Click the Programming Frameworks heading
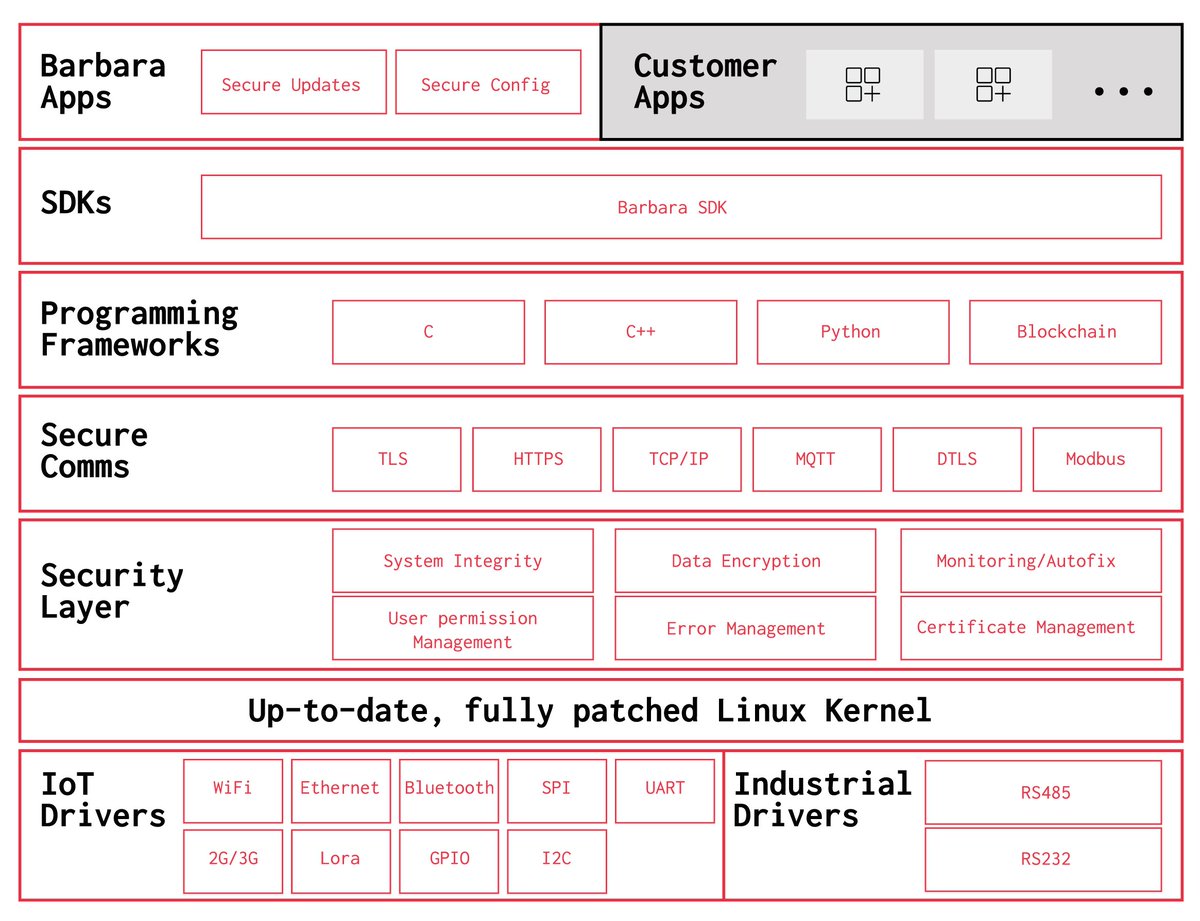Viewport: 1200px width, 921px height. [139, 329]
